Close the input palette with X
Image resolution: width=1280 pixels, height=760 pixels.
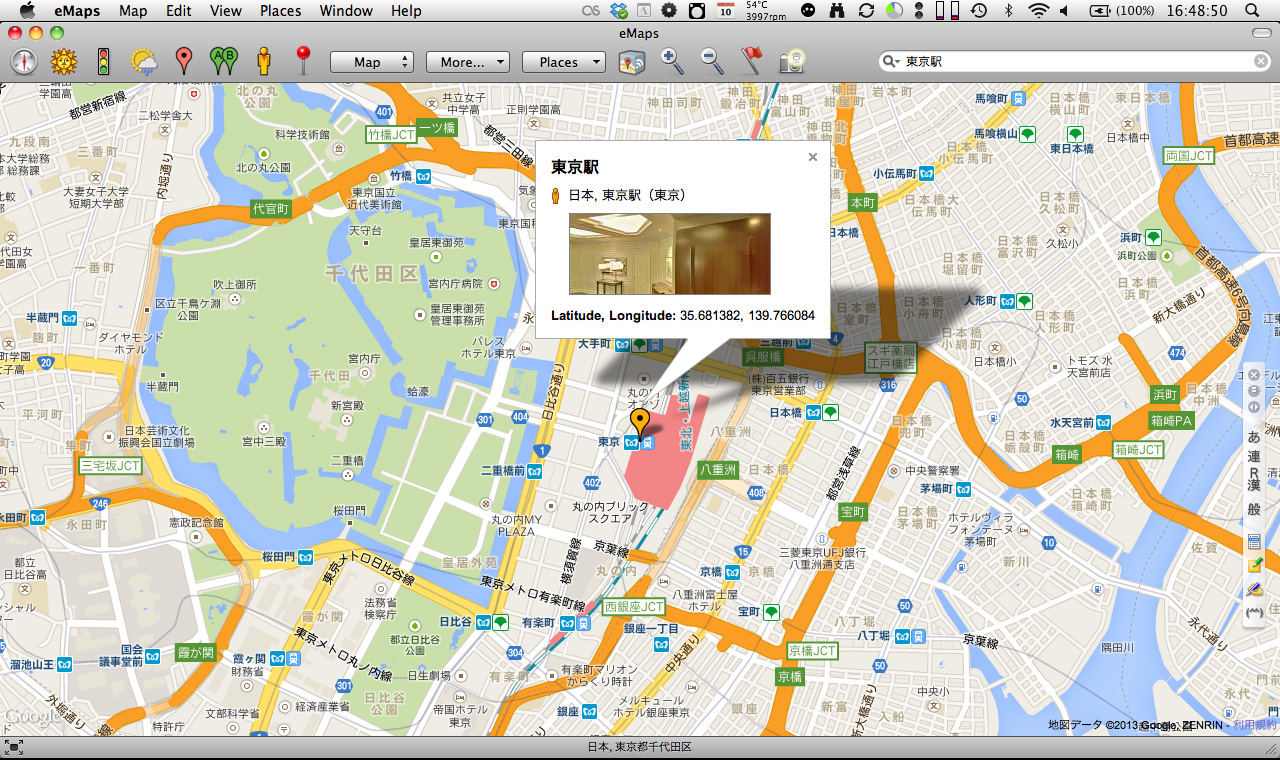pos(1254,375)
